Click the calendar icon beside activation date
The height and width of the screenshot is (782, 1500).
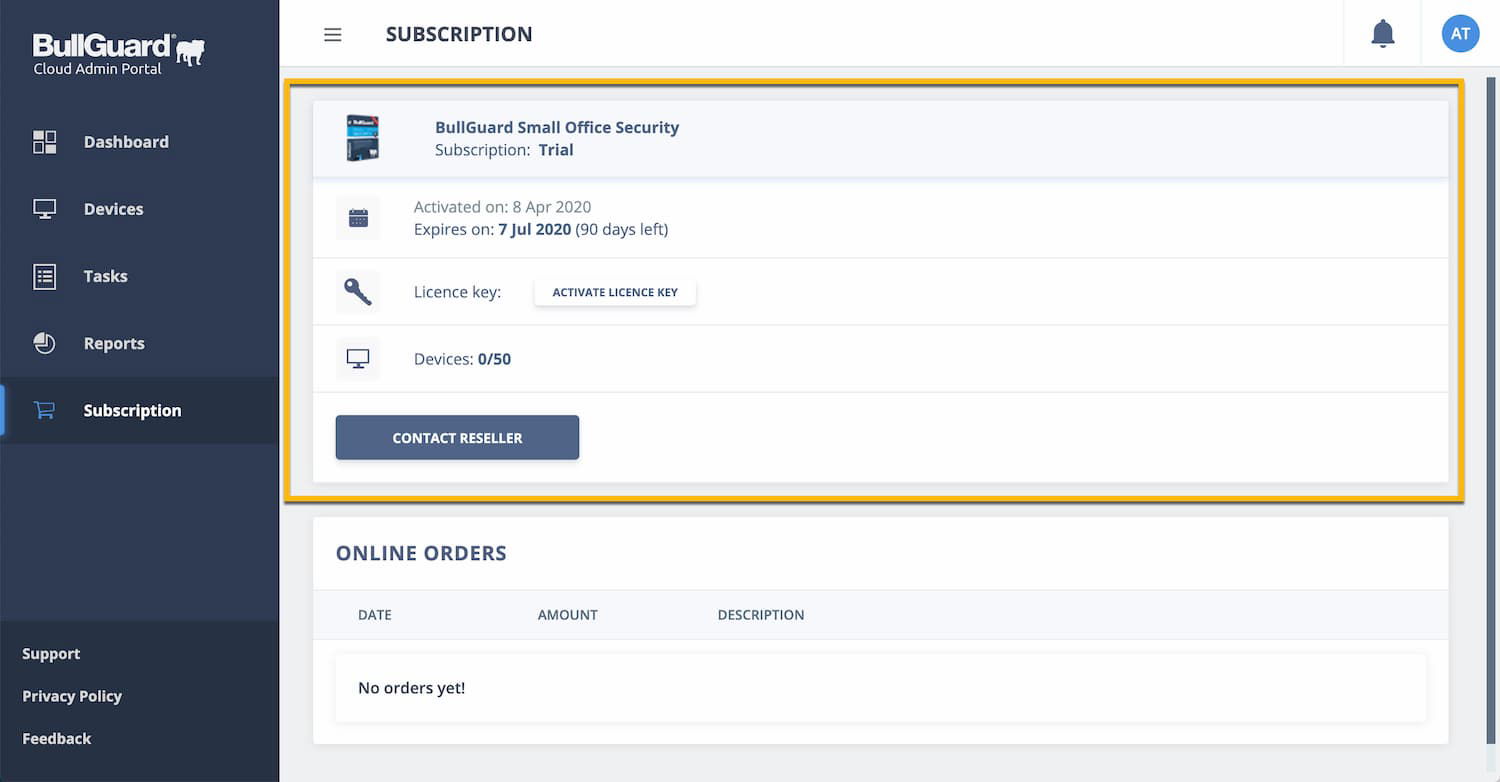tap(358, 218)
